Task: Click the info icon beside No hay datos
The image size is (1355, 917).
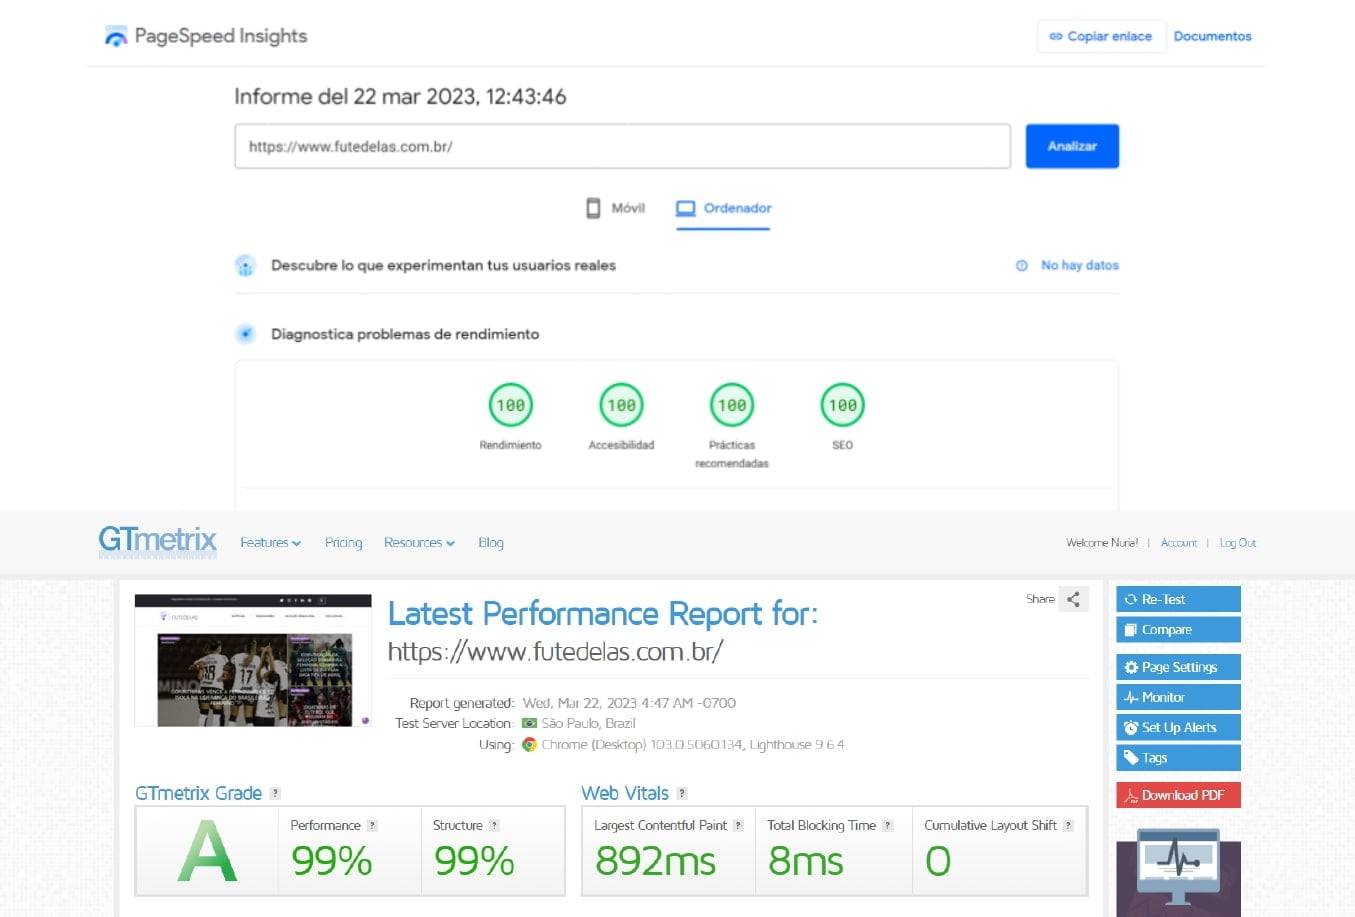Action: (1022, 265)
